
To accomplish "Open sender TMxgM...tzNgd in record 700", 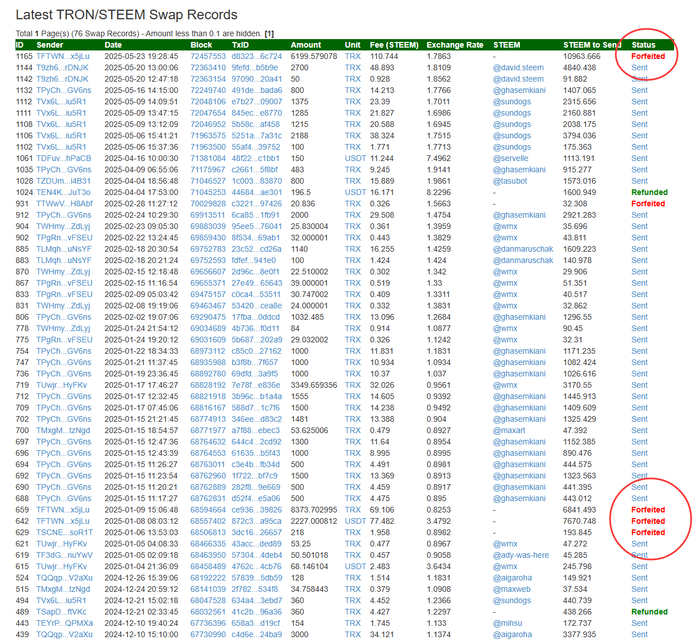I will 63,430.
